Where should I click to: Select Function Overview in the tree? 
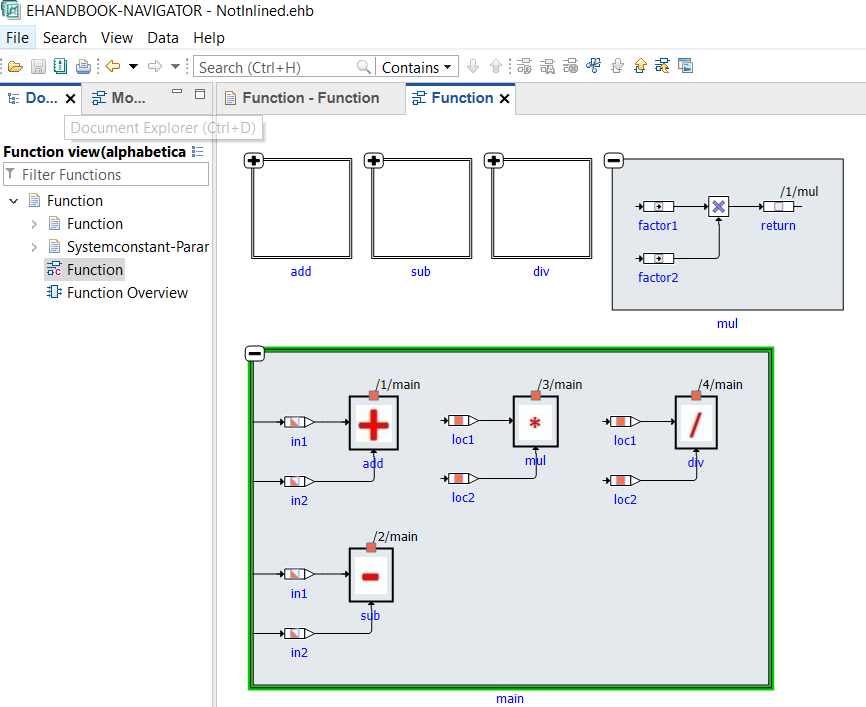(126, 293)
